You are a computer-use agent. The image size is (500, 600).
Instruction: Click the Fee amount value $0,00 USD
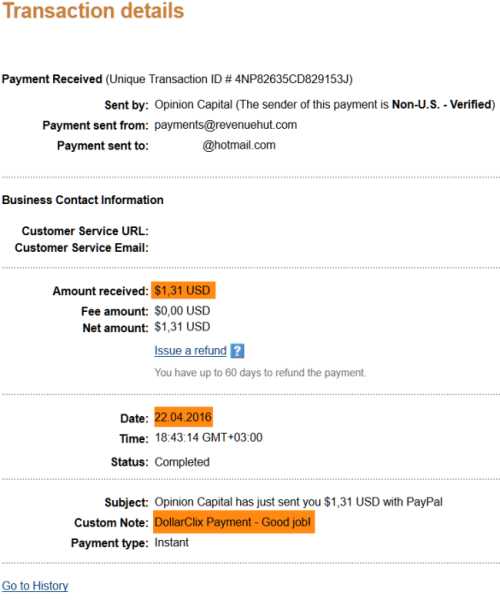tap(182, 311)
